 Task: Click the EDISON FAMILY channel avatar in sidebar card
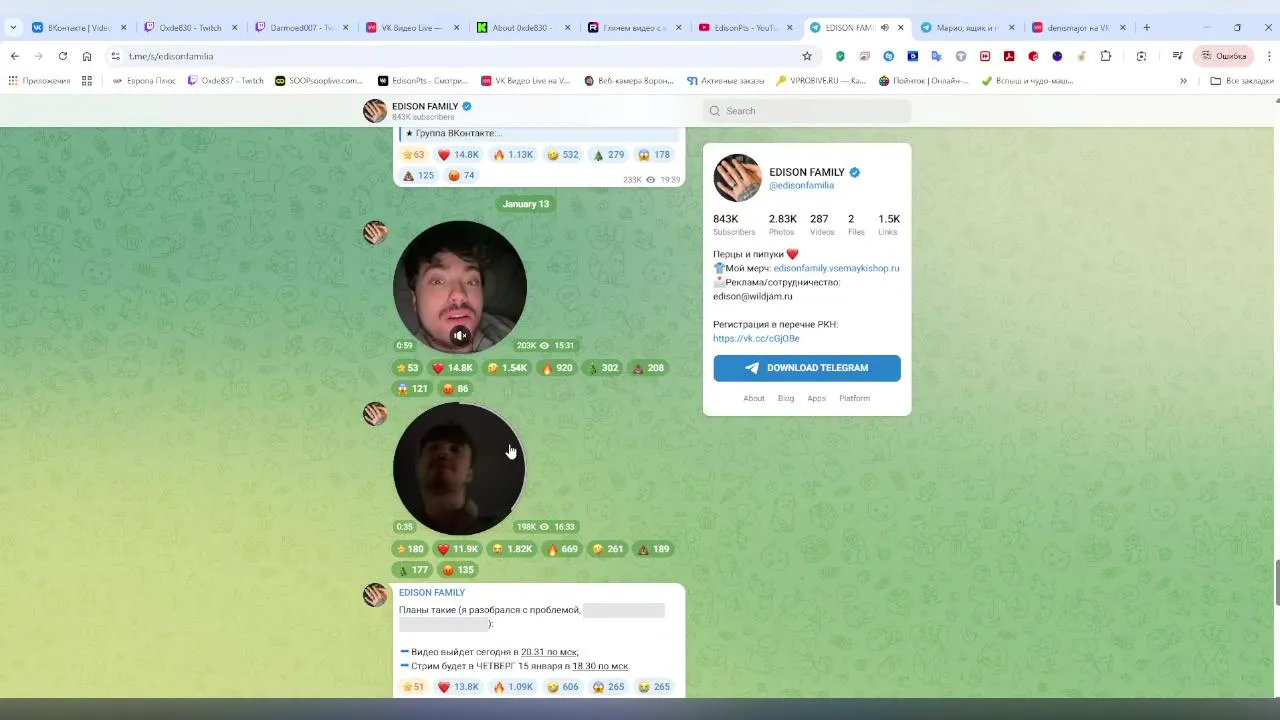point(737,178)
